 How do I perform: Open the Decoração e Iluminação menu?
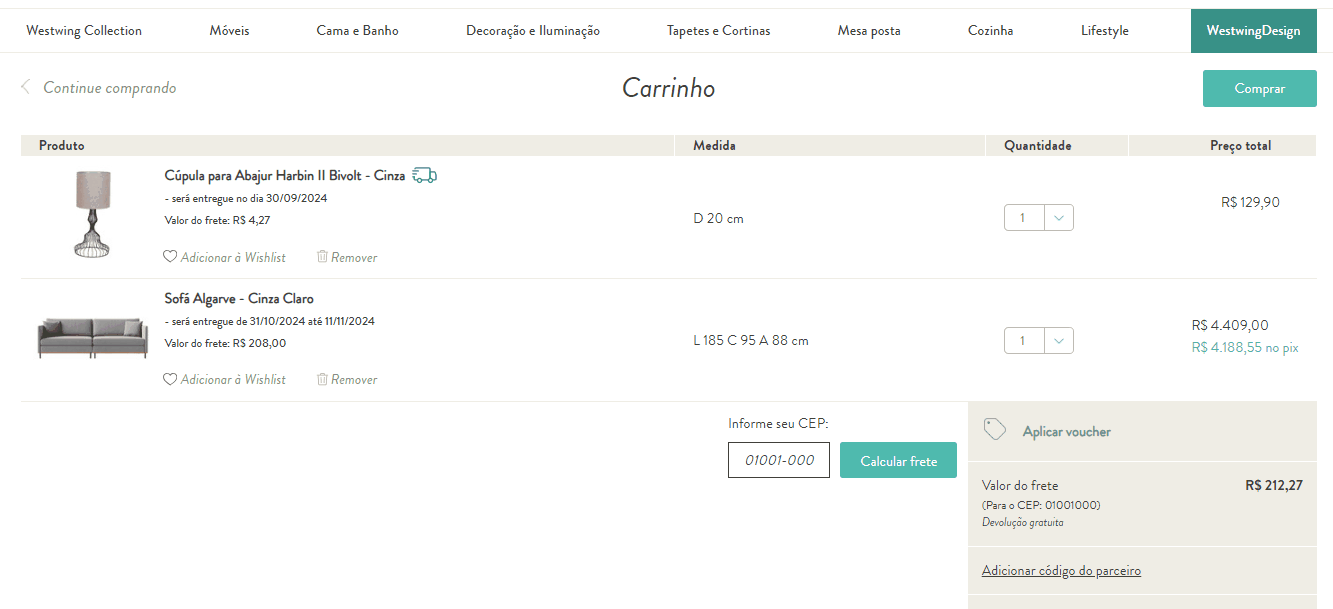pos(533,31)
